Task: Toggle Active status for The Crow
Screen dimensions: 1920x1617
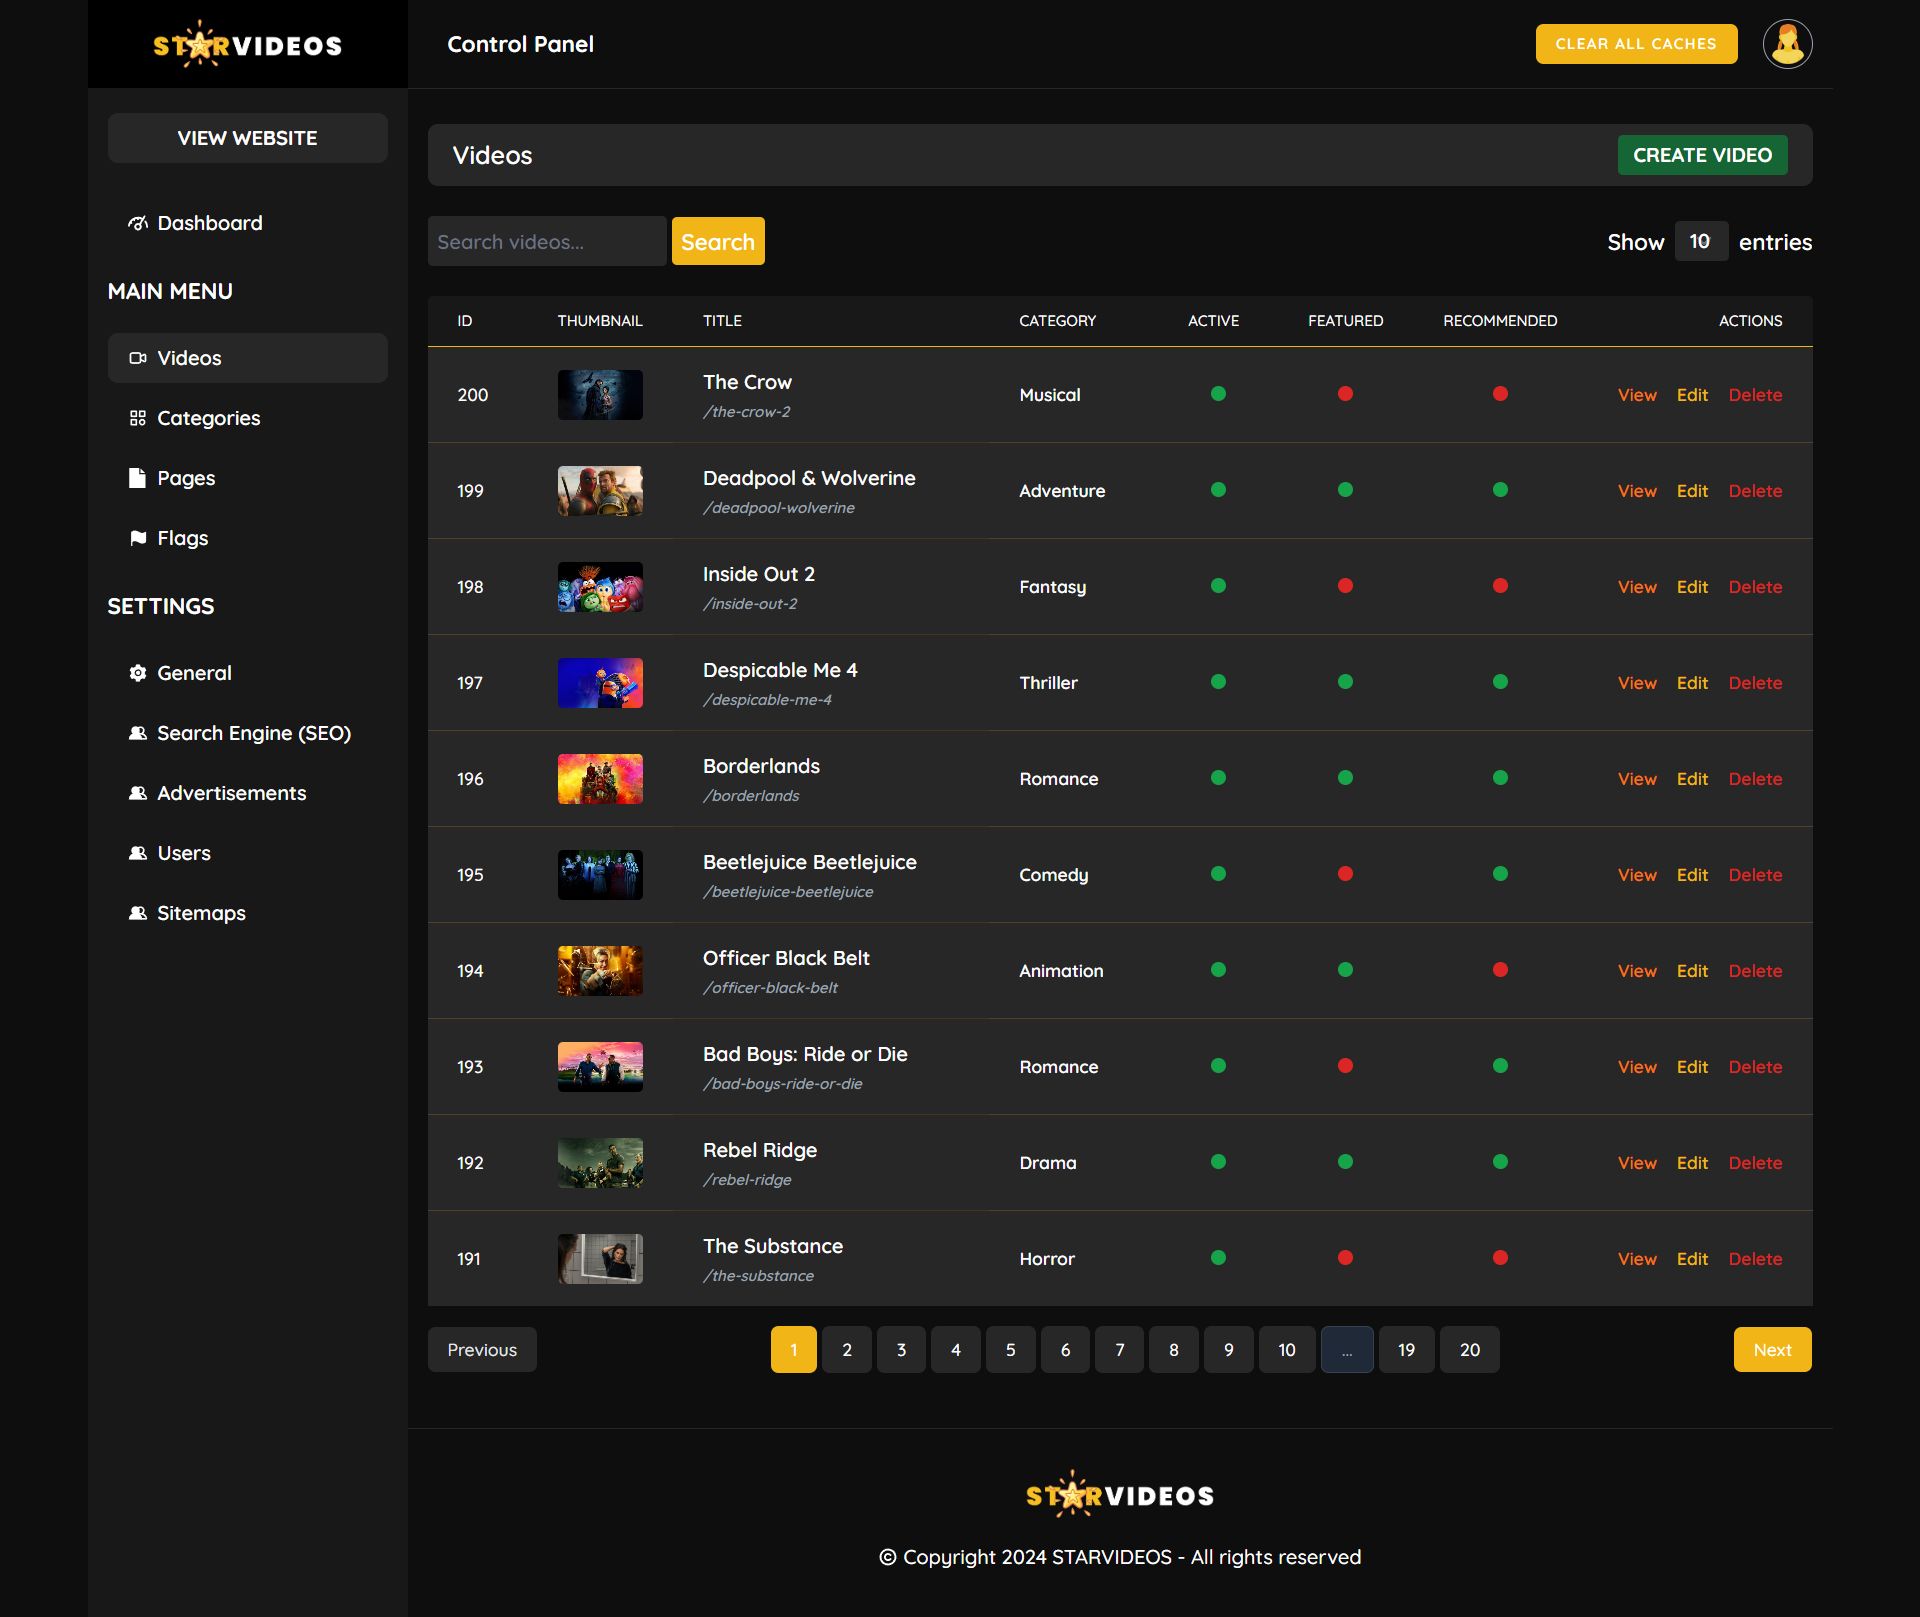Action: pyautogui.click(x=1218, y=394)
